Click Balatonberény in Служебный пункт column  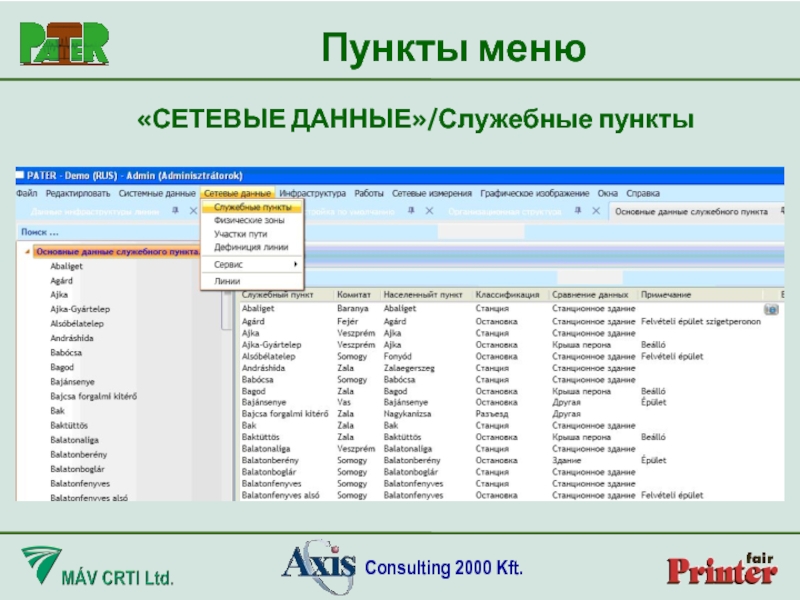click(270, 460)
